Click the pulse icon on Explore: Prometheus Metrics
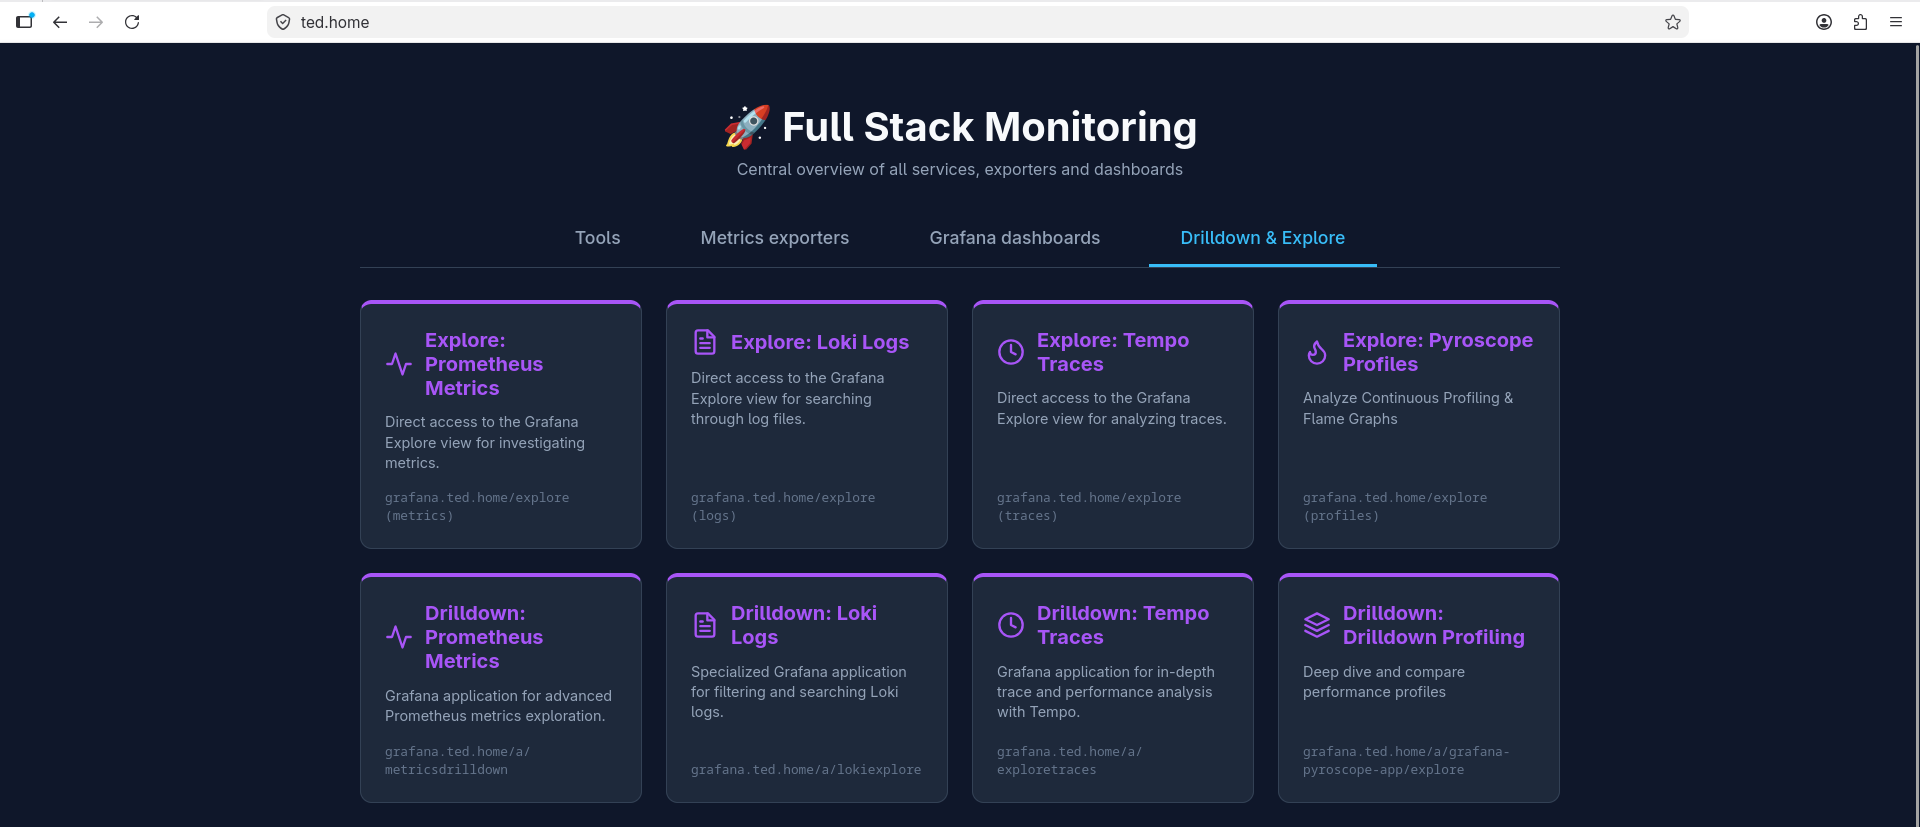The width and height of the screenshot is (1920, 827). pos(399,364)
